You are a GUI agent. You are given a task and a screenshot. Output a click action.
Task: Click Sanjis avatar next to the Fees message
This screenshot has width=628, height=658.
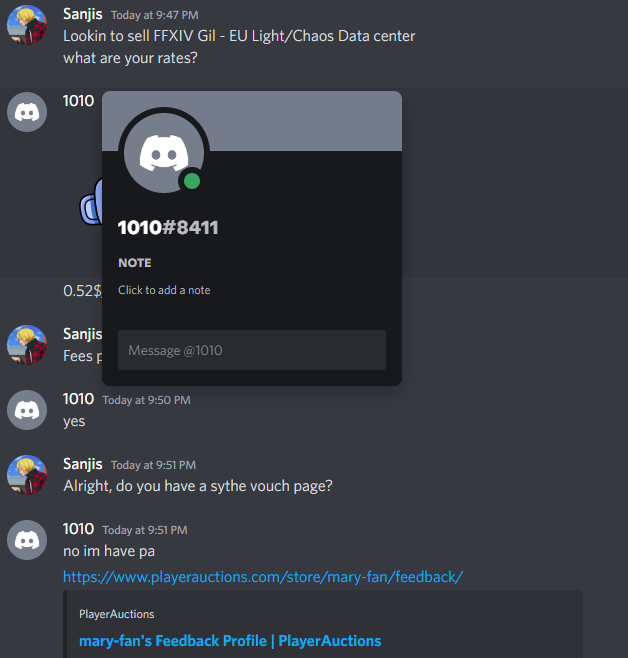(27, 345)
